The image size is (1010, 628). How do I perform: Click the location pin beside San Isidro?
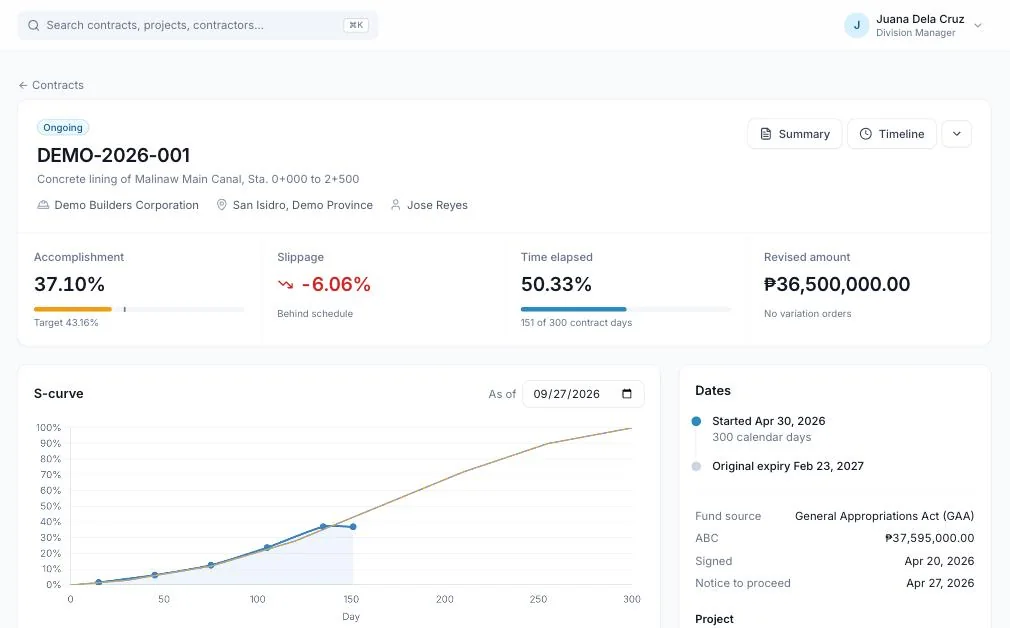[x=222, y=205]
